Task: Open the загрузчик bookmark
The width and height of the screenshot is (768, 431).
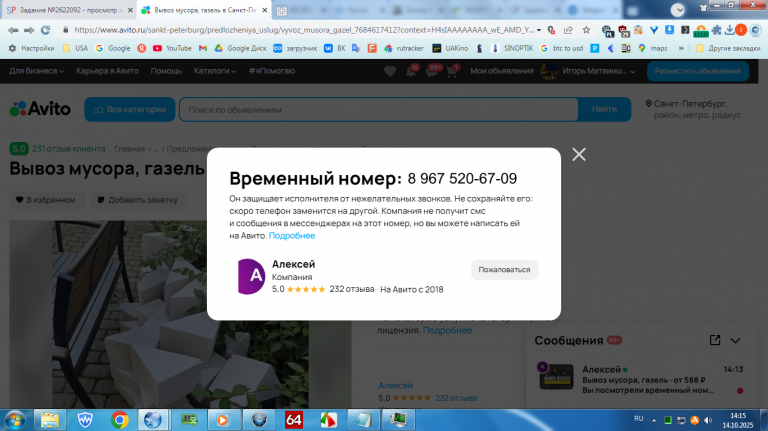Action: [x=295, y=48]
